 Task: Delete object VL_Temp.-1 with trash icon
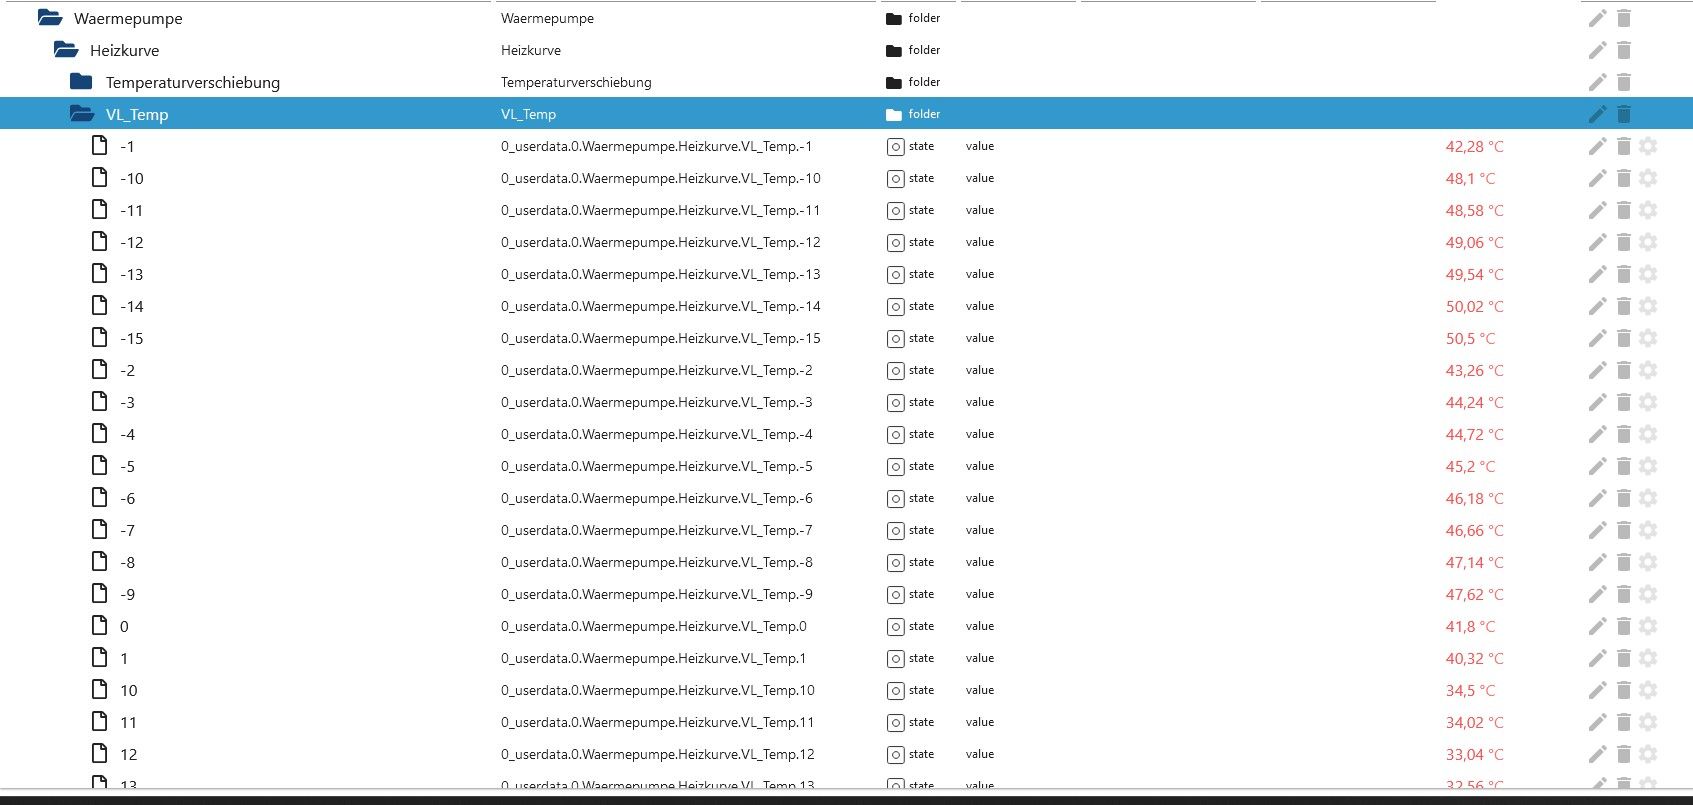[x=1624, y=146]
